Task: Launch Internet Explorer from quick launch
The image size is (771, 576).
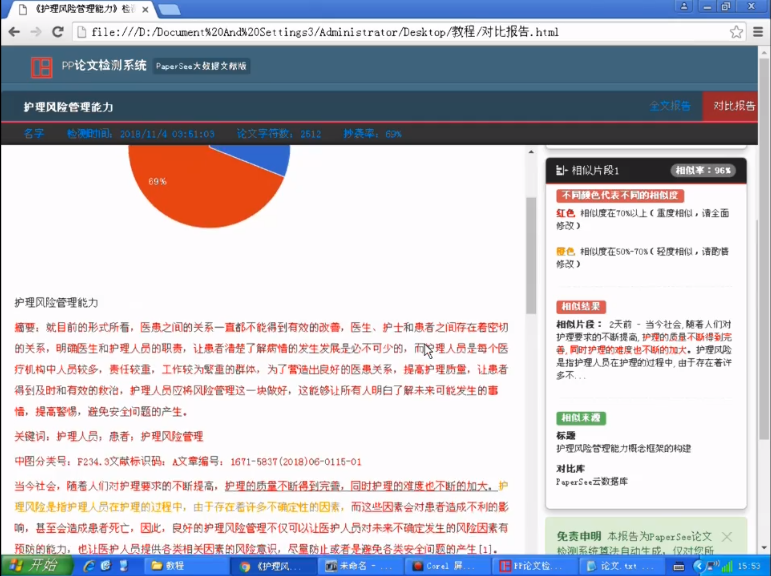Action: coord(89,566)
